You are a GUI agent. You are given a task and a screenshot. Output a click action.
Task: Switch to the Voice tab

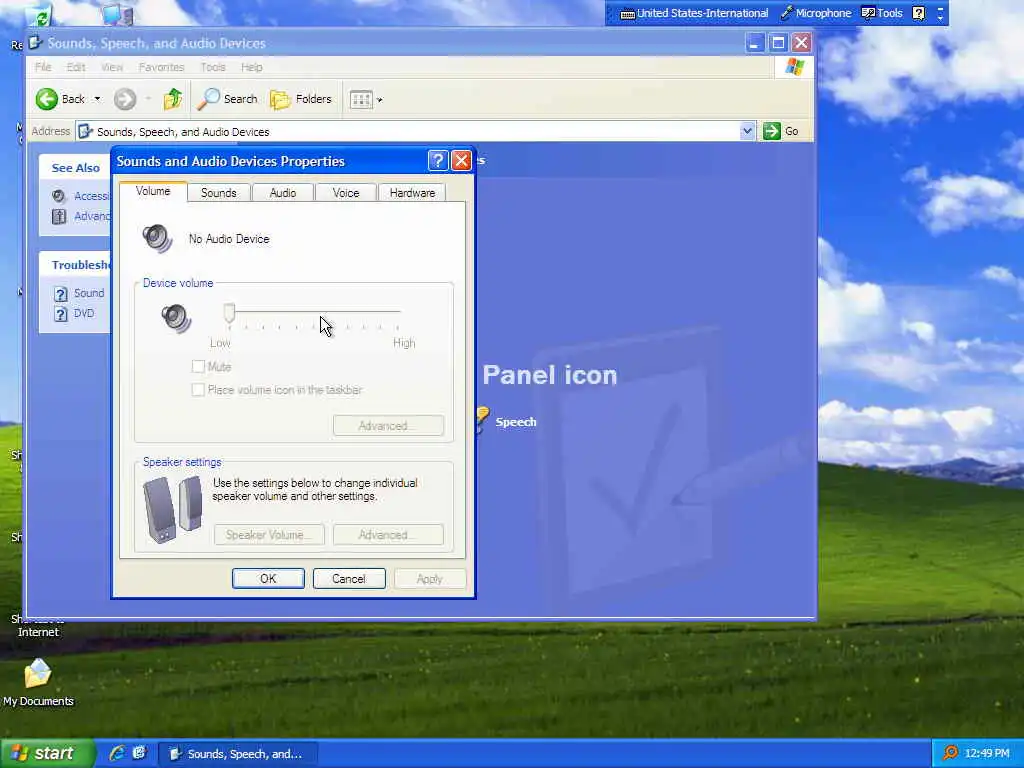click(345, 193)
